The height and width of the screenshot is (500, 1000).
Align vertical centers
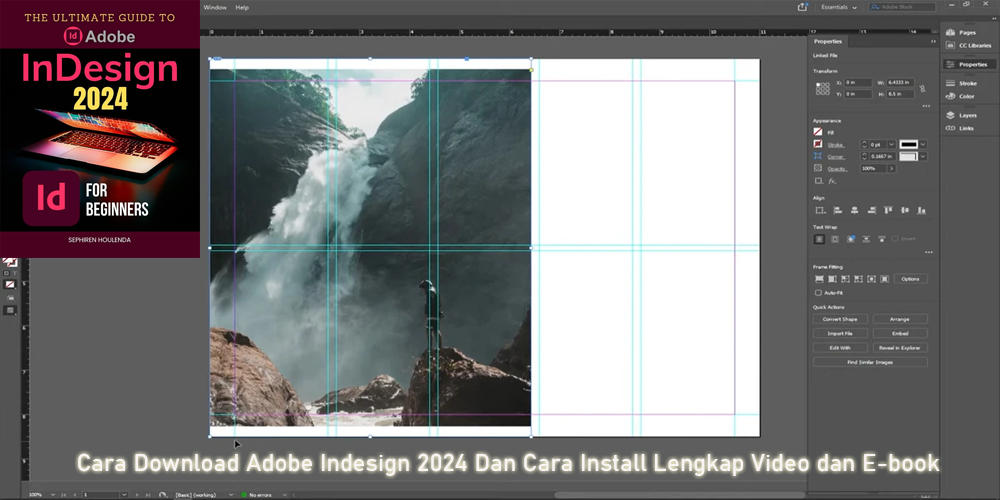coord(904,210)
